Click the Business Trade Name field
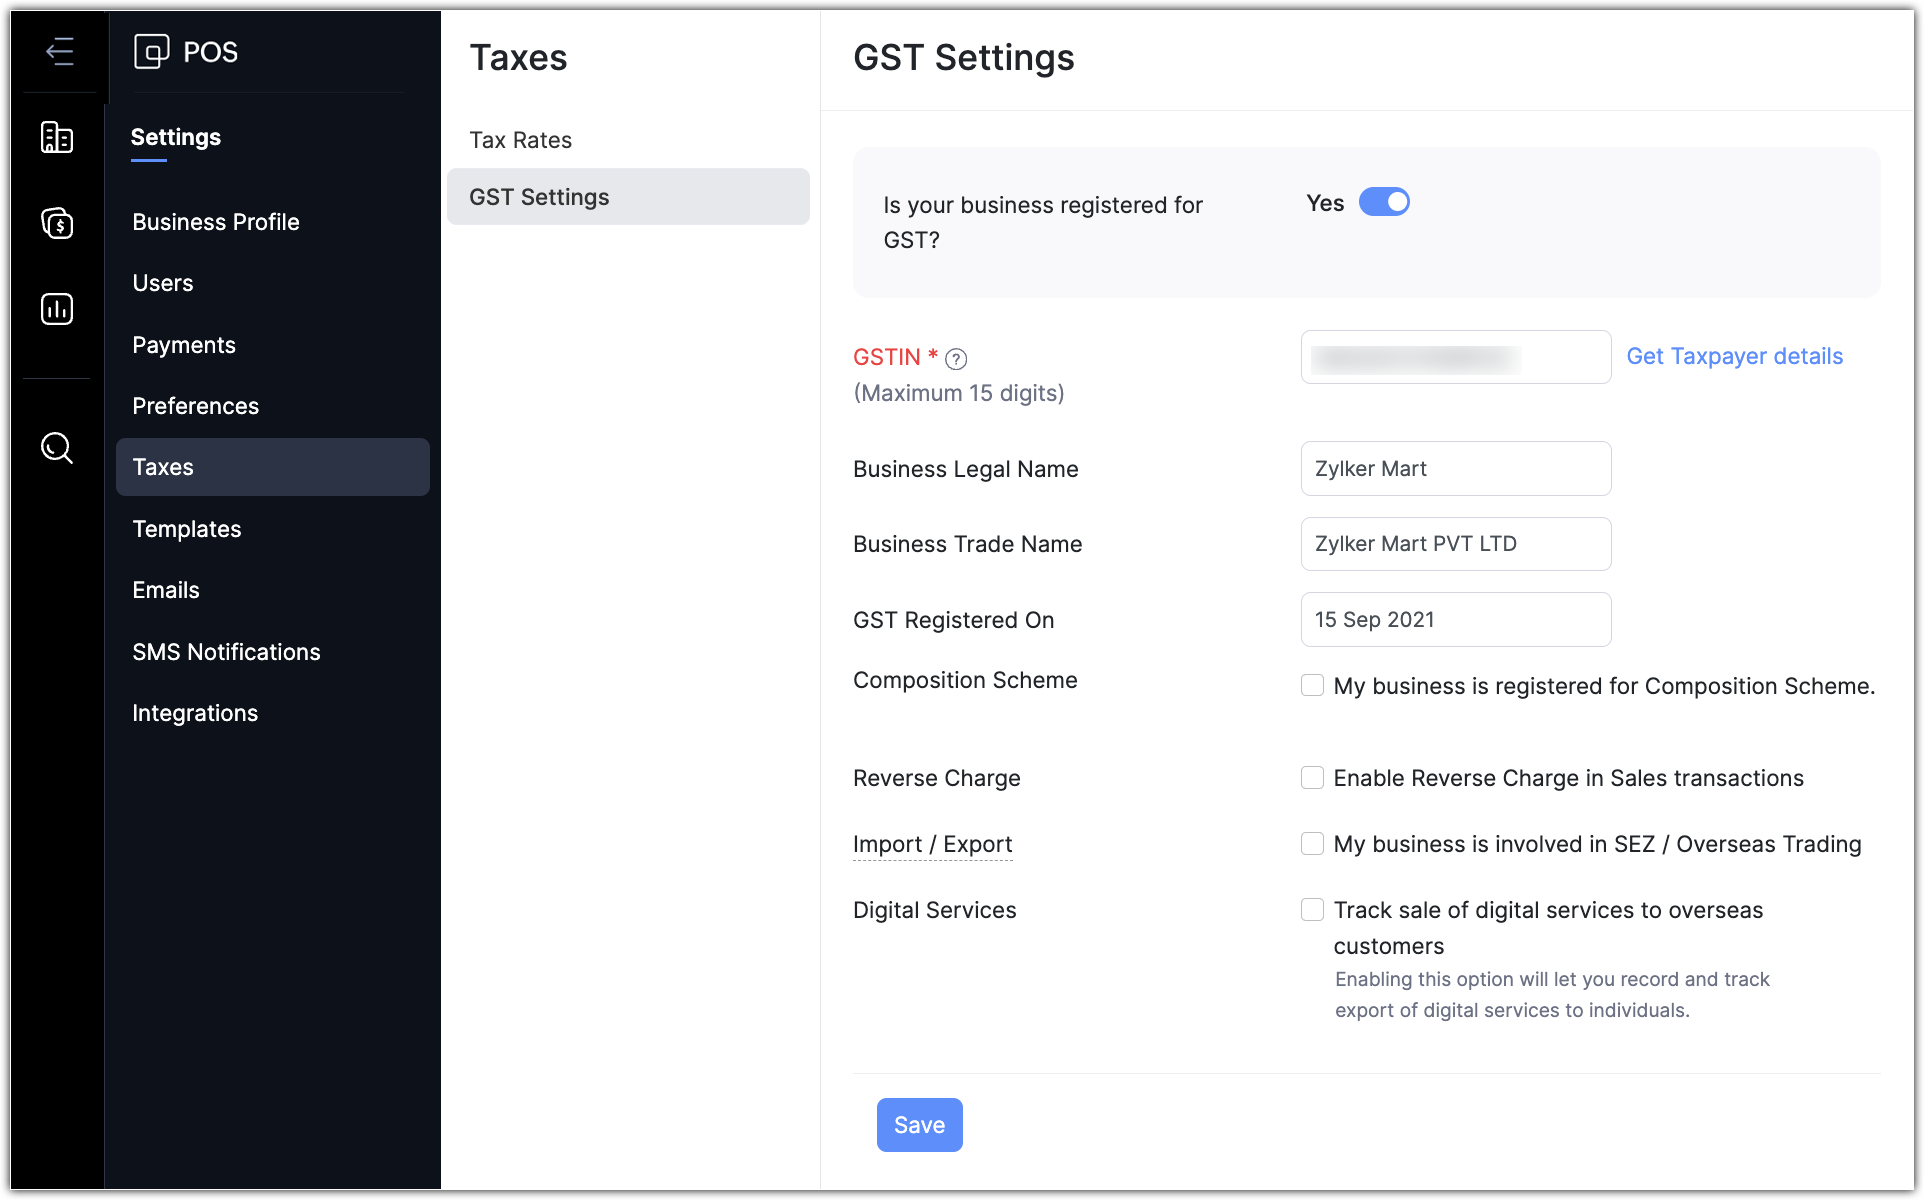Screen dimensions: 1924x1200 click(x=1455, y=544)
